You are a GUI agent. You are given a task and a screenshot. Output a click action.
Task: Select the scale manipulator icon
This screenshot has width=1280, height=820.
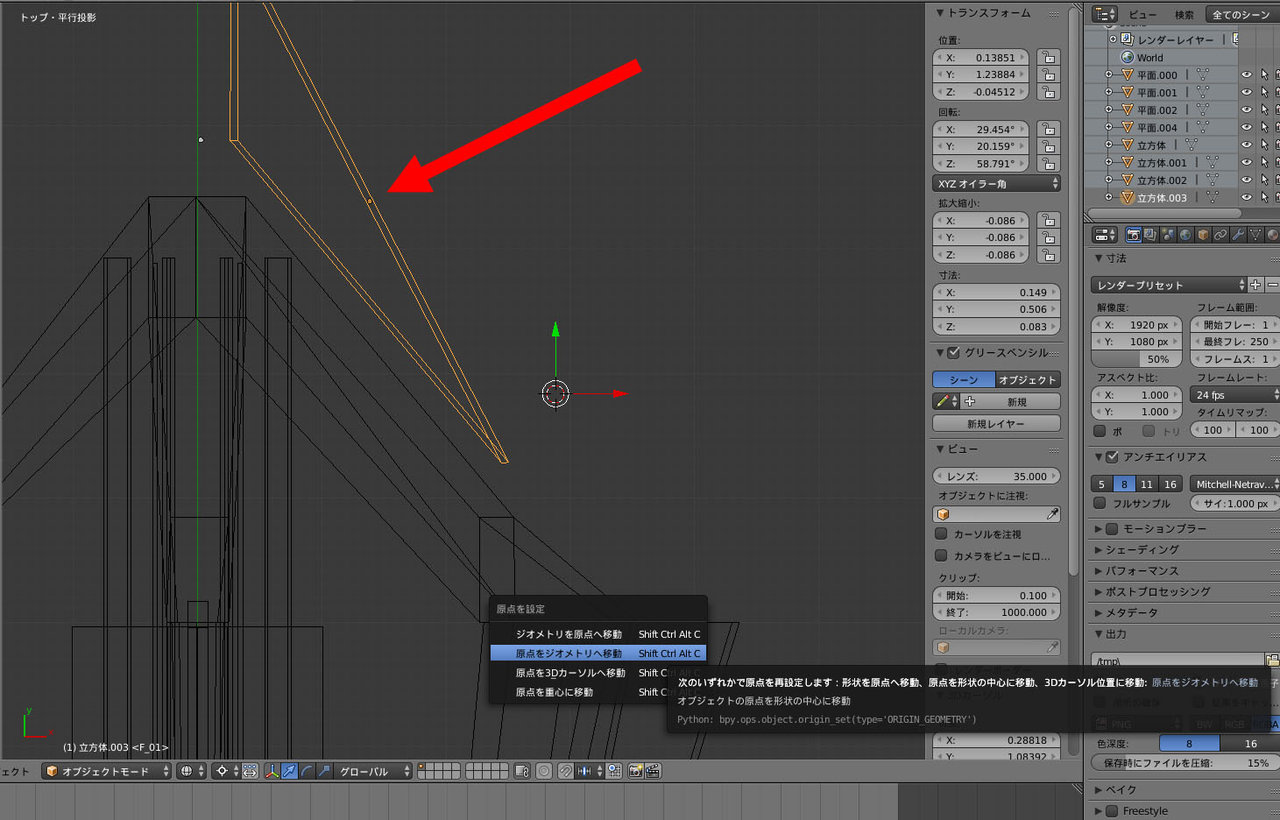324,771
